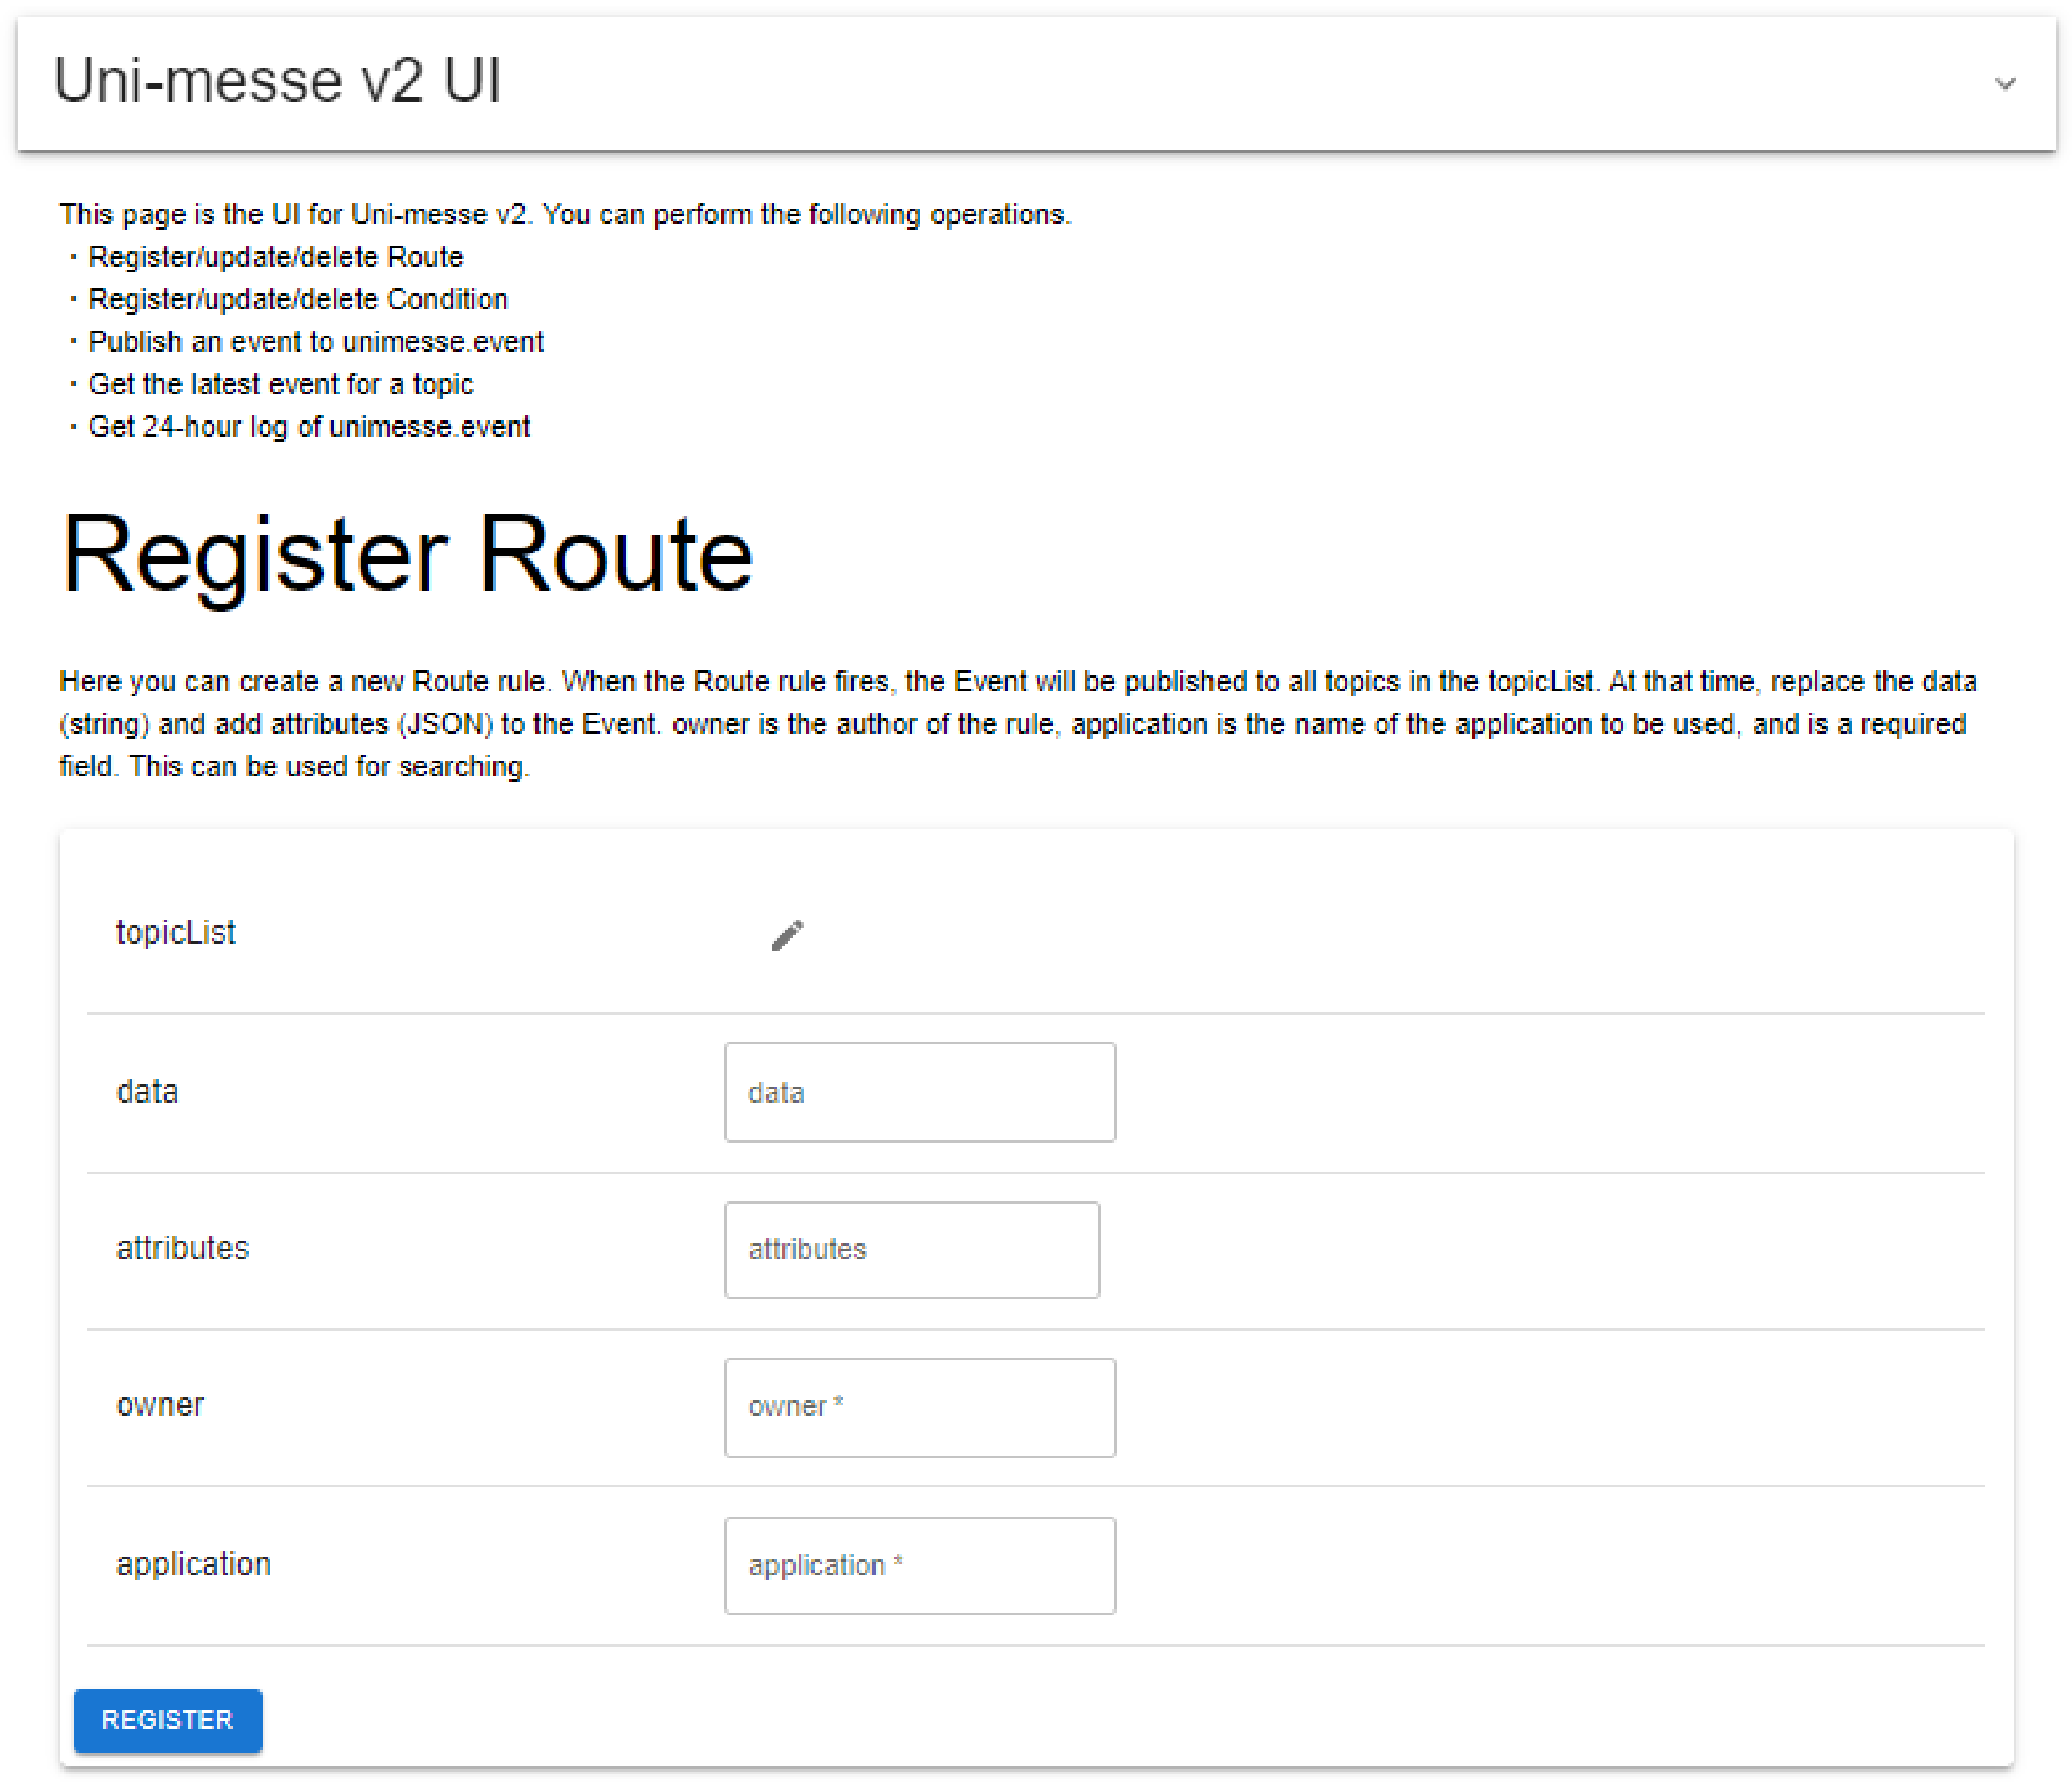The width and height of the screenshot is (2072, 1782).
Task: Click the Route rule description paragraph
Action: point(1017,723)
